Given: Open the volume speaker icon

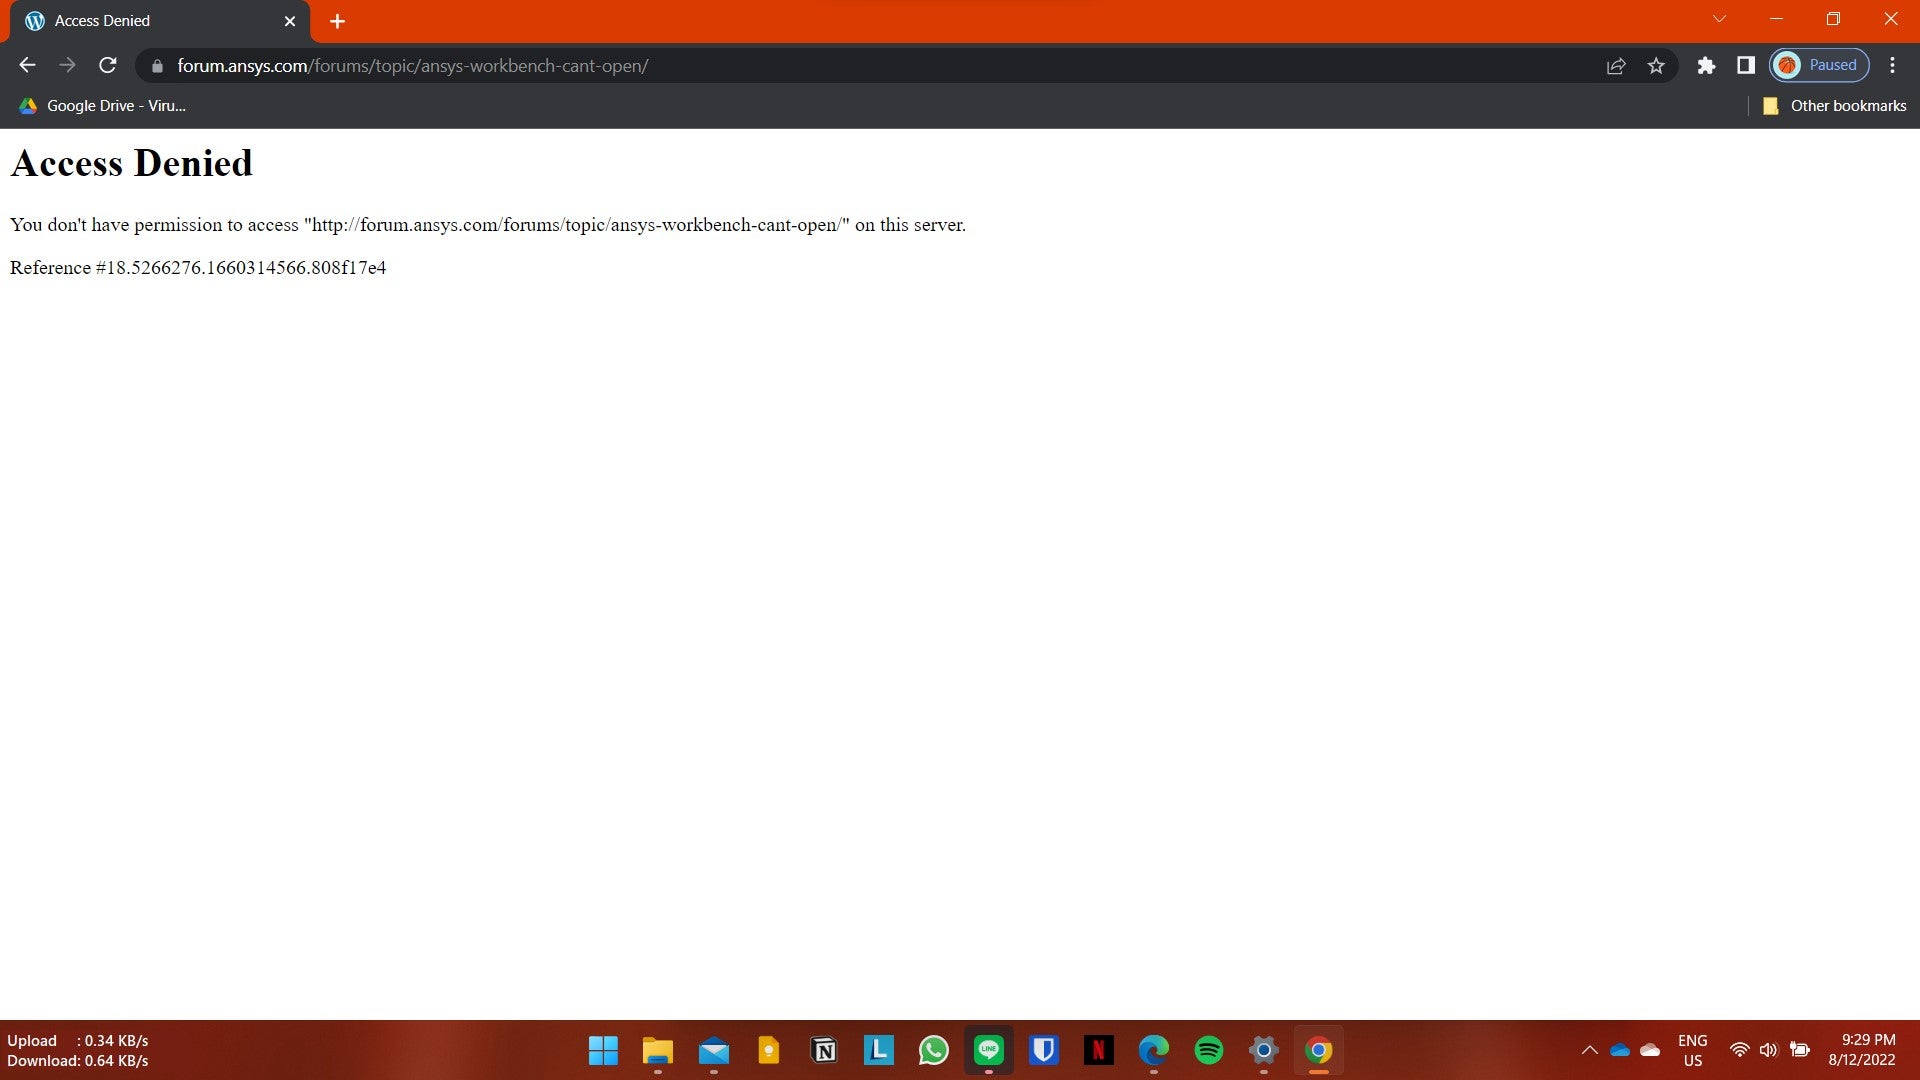Looking at the screenshot, I should click(1769, 1050).
